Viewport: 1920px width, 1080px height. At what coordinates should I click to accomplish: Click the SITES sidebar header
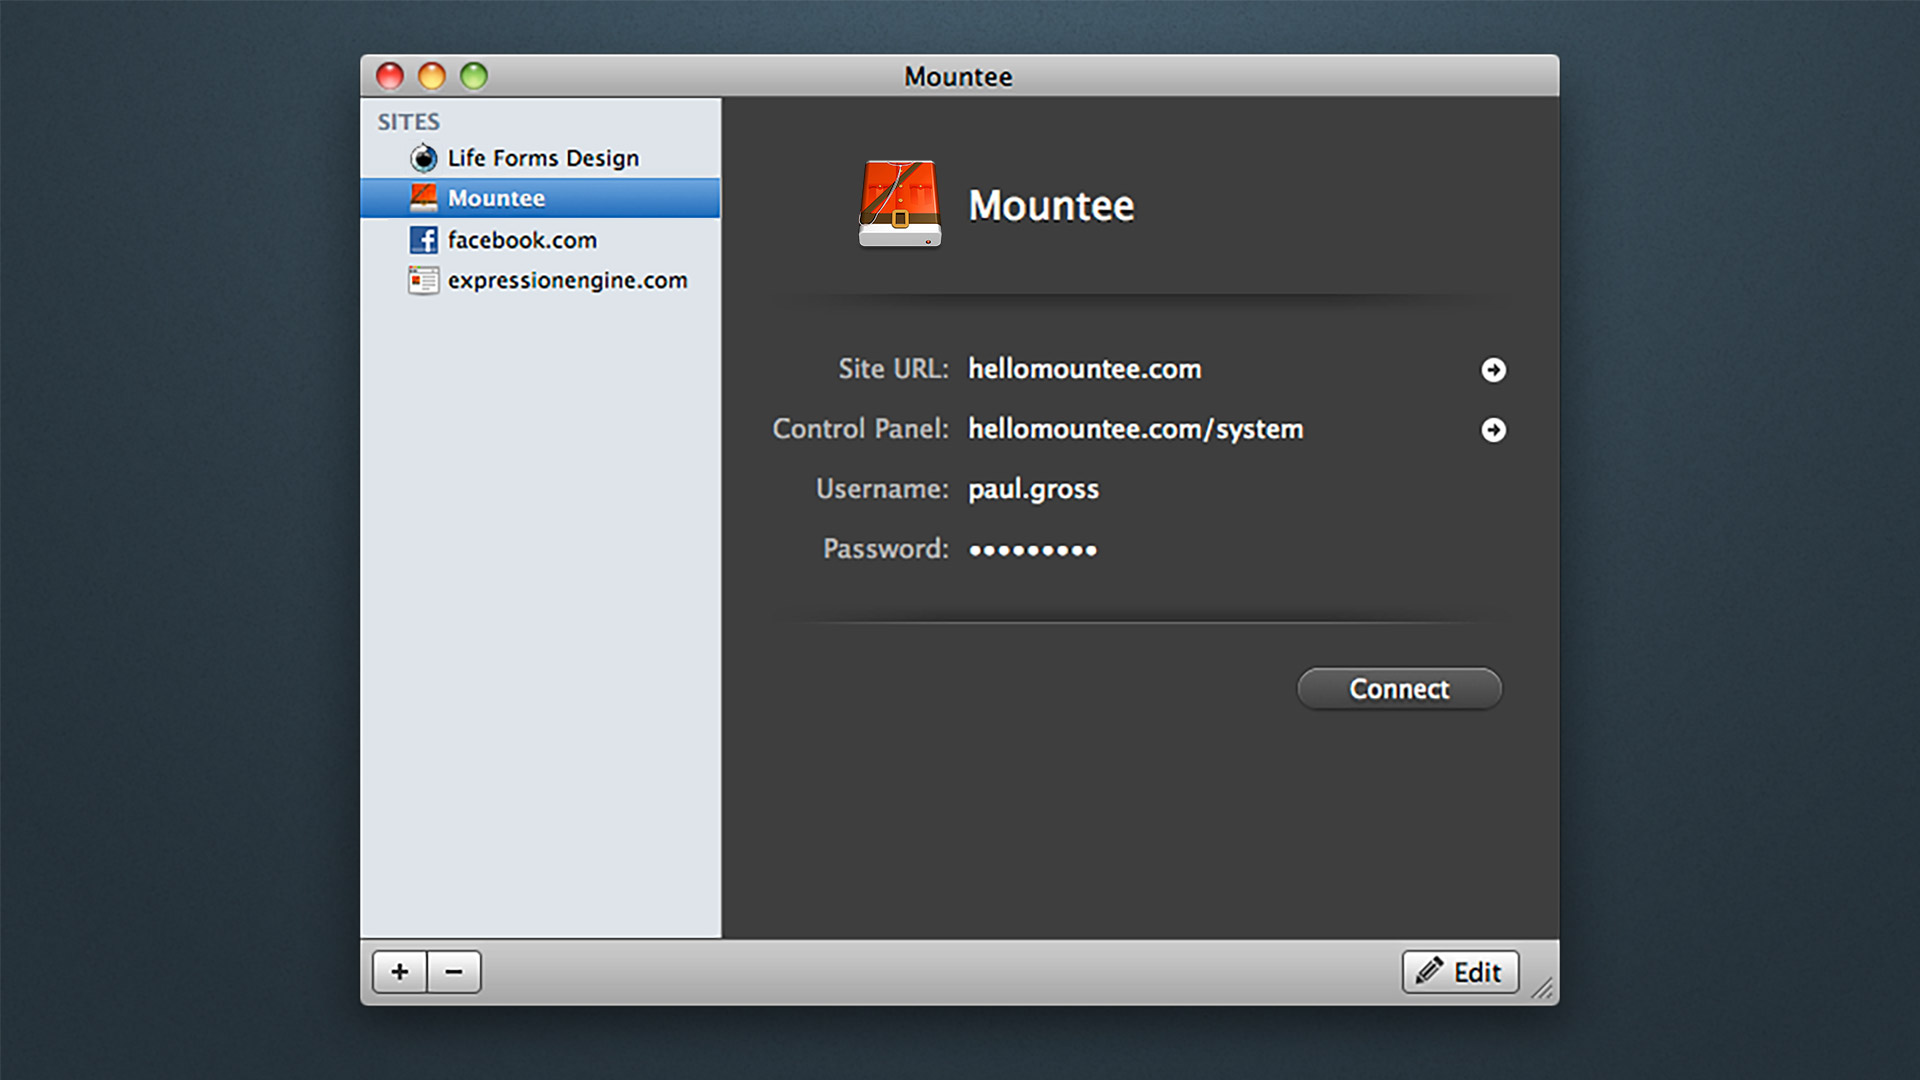click(408, 122)
